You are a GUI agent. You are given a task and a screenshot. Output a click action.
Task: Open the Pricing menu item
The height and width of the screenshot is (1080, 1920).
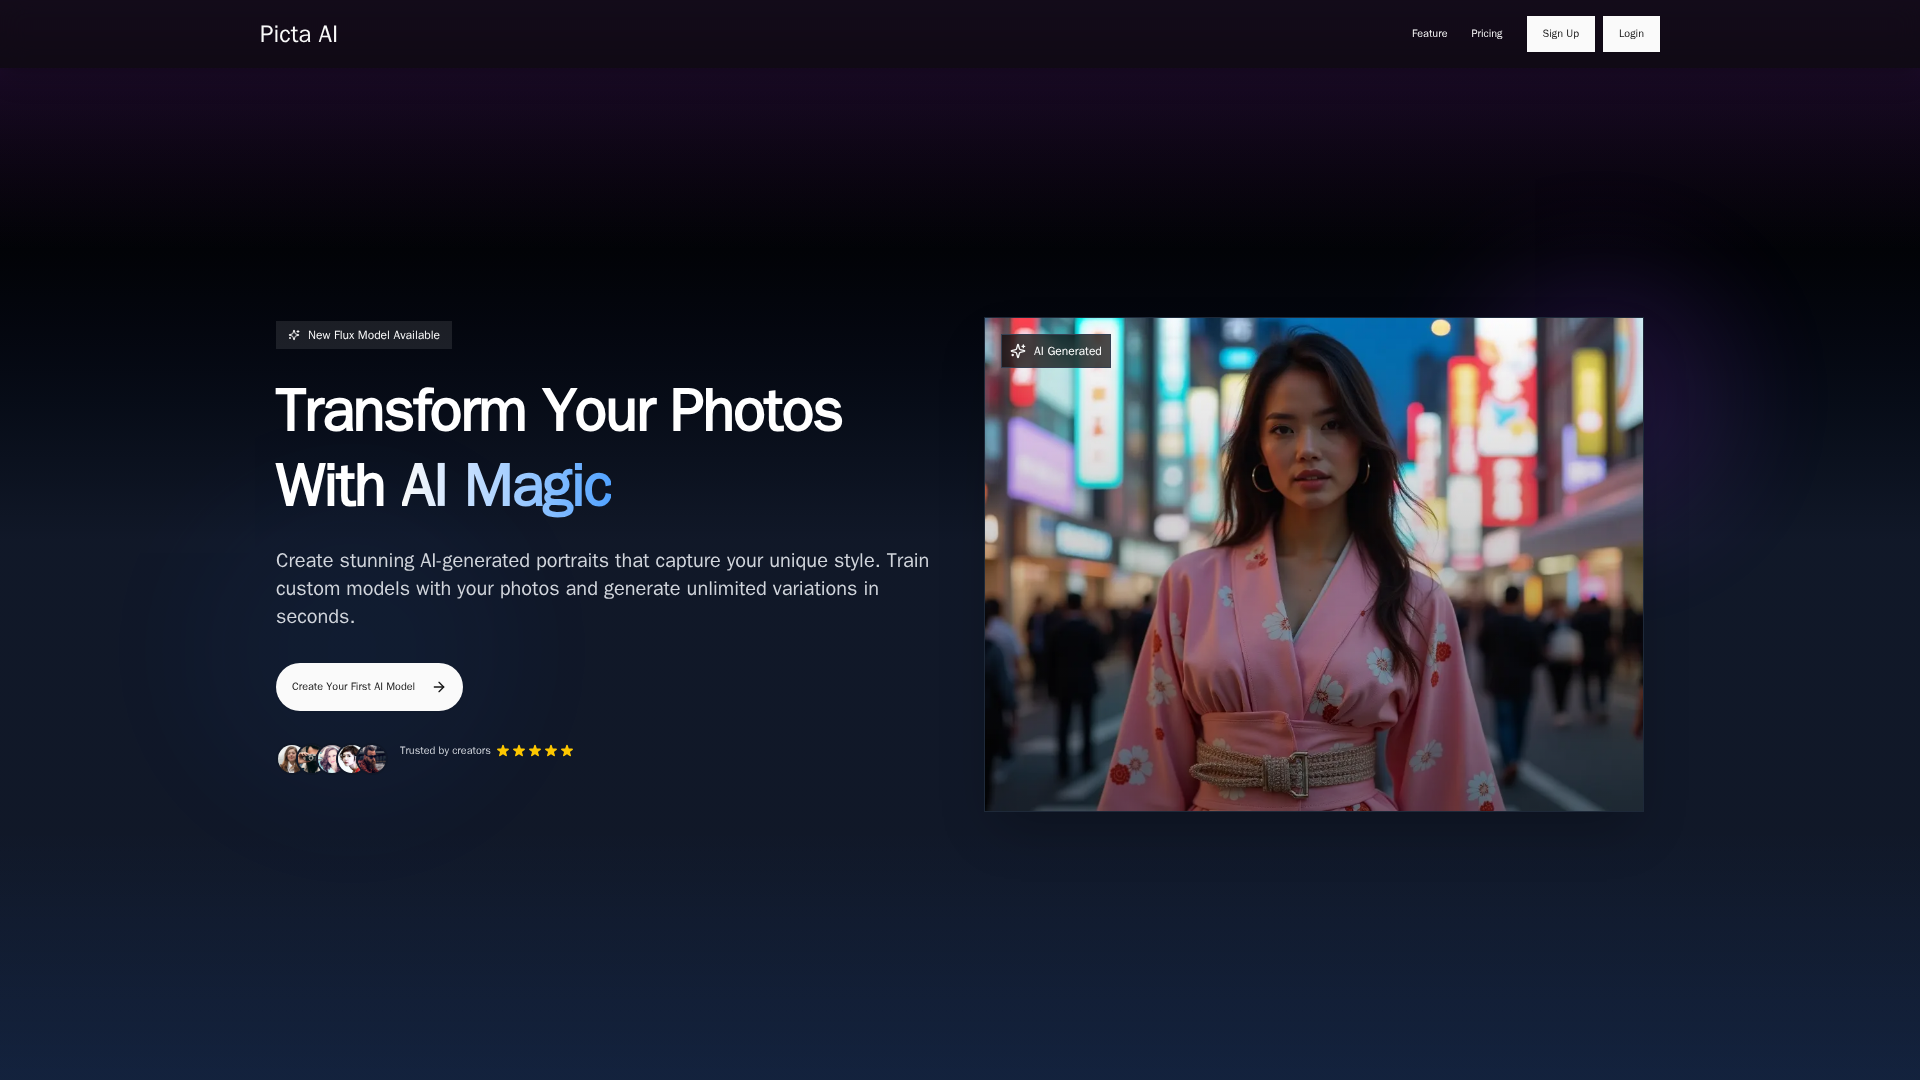pyautogui.click(x=1486, y=33)
